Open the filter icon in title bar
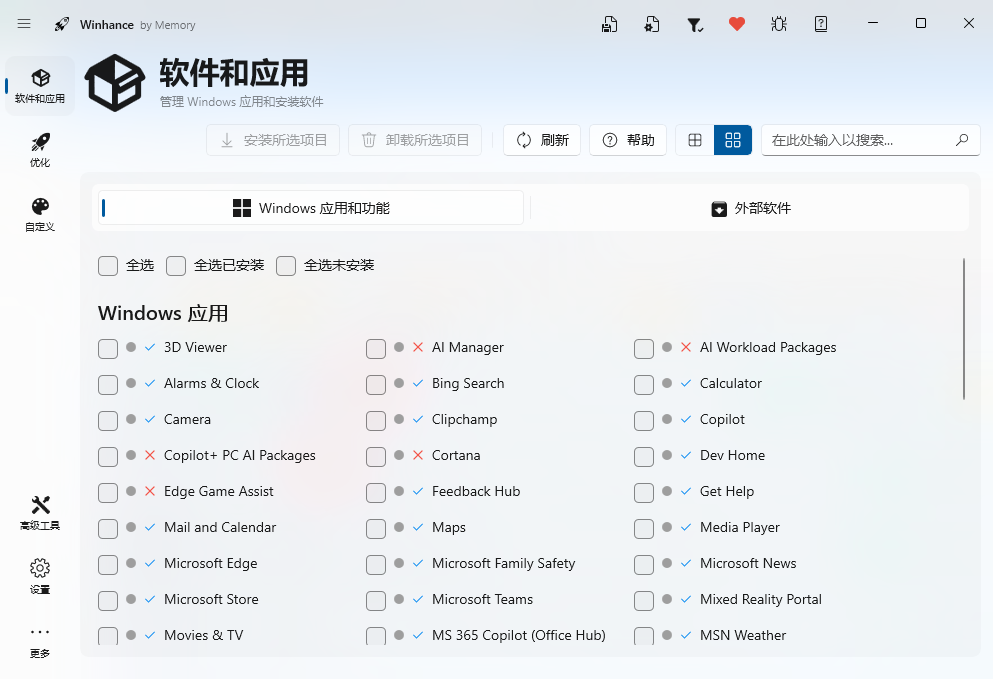 [x=695, y=24]
